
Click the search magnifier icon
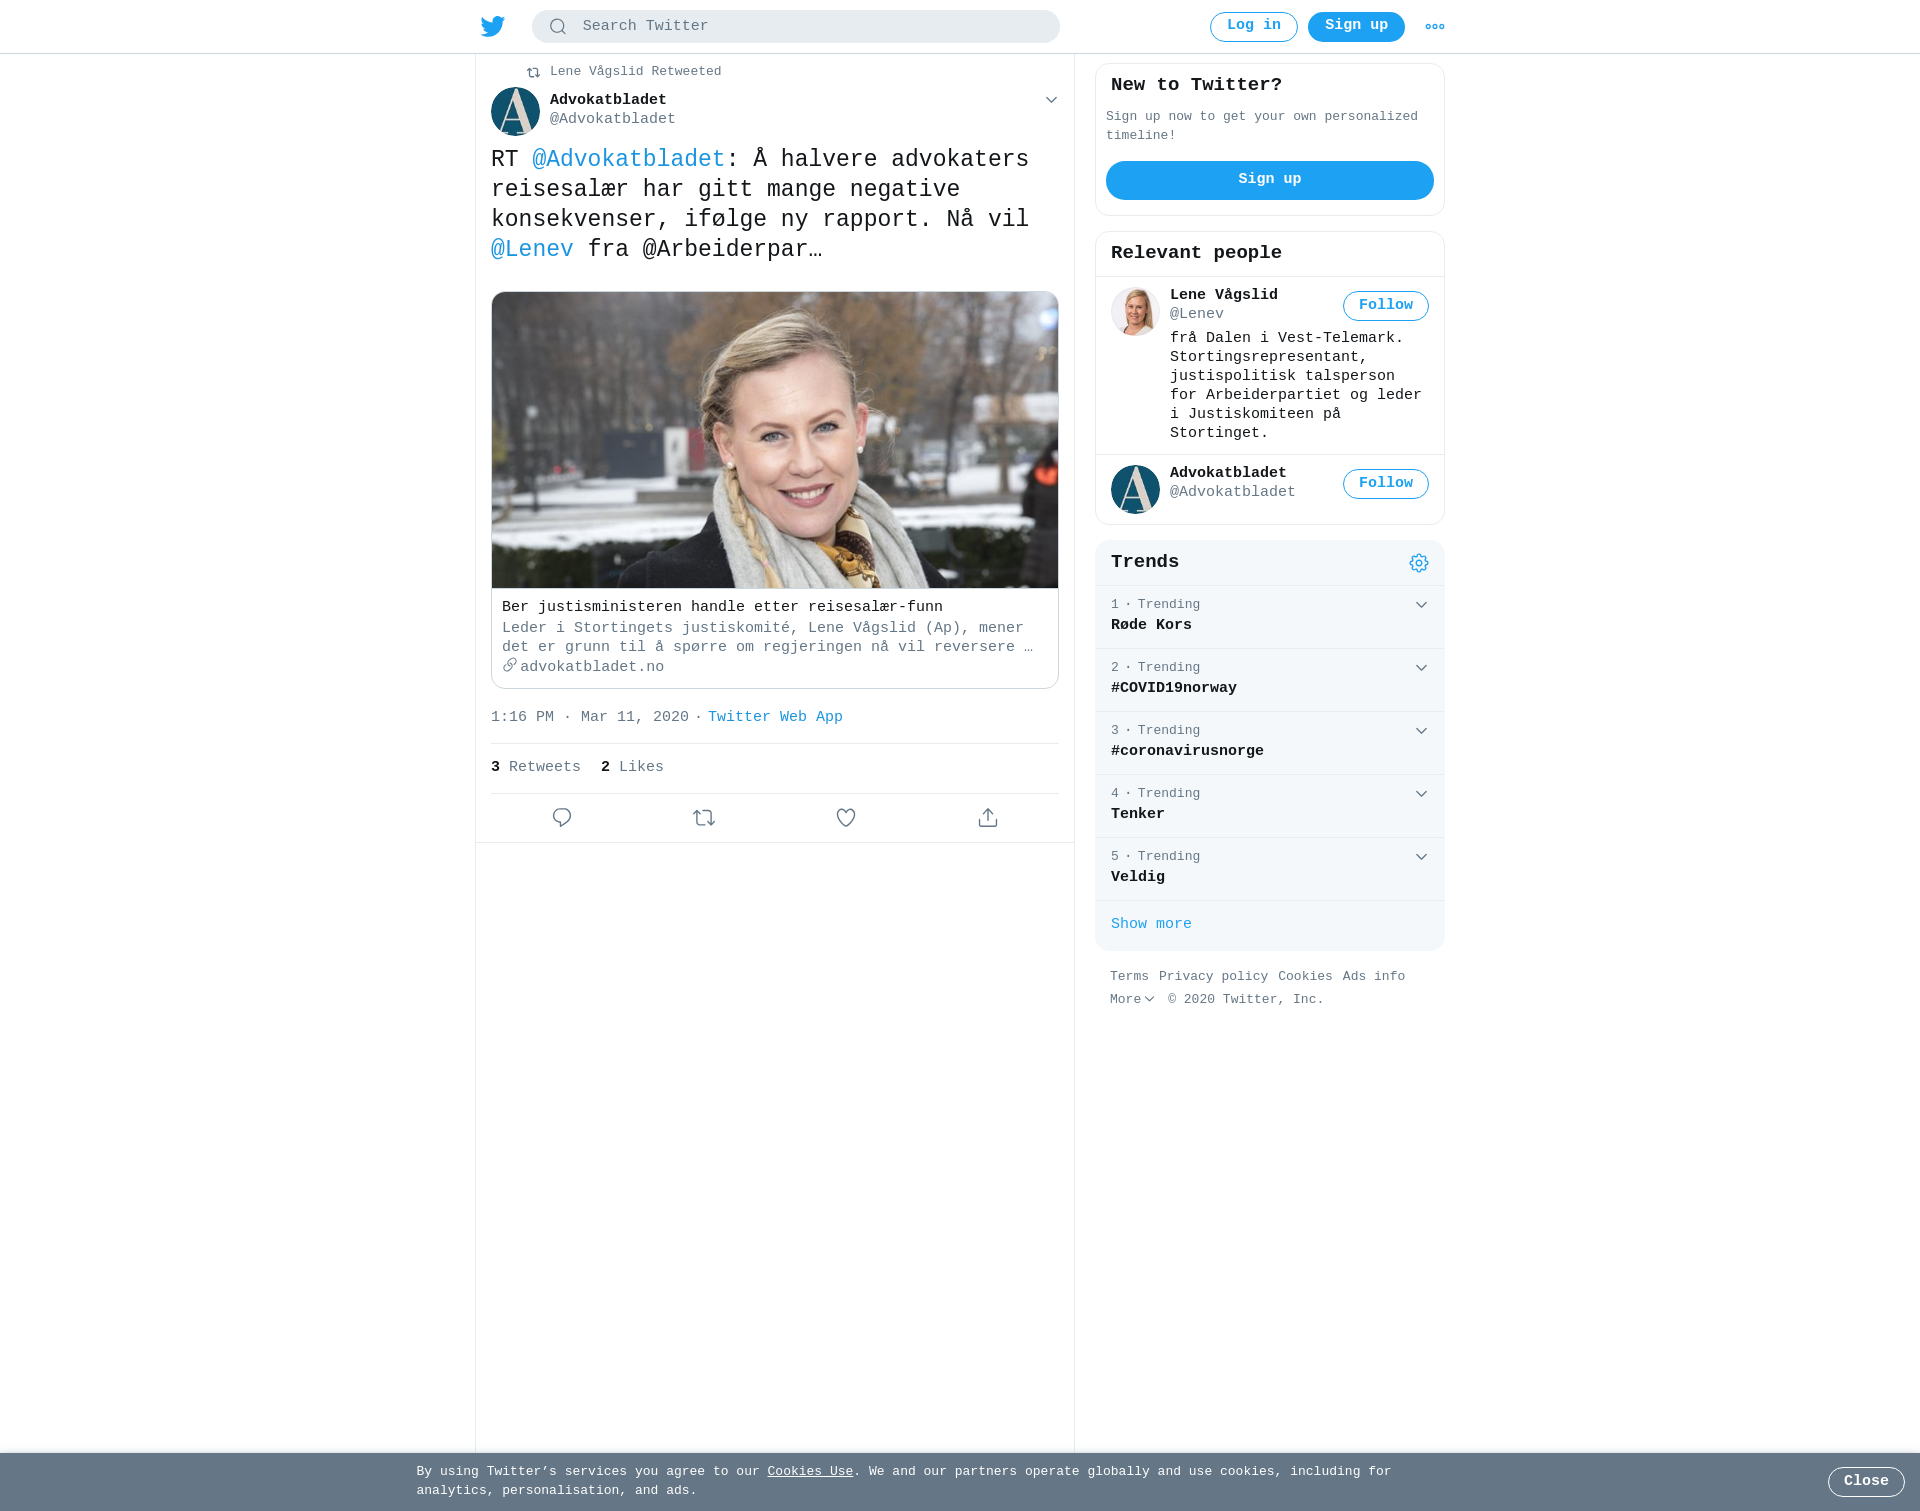pyautogui.click(x=558, y=27)
